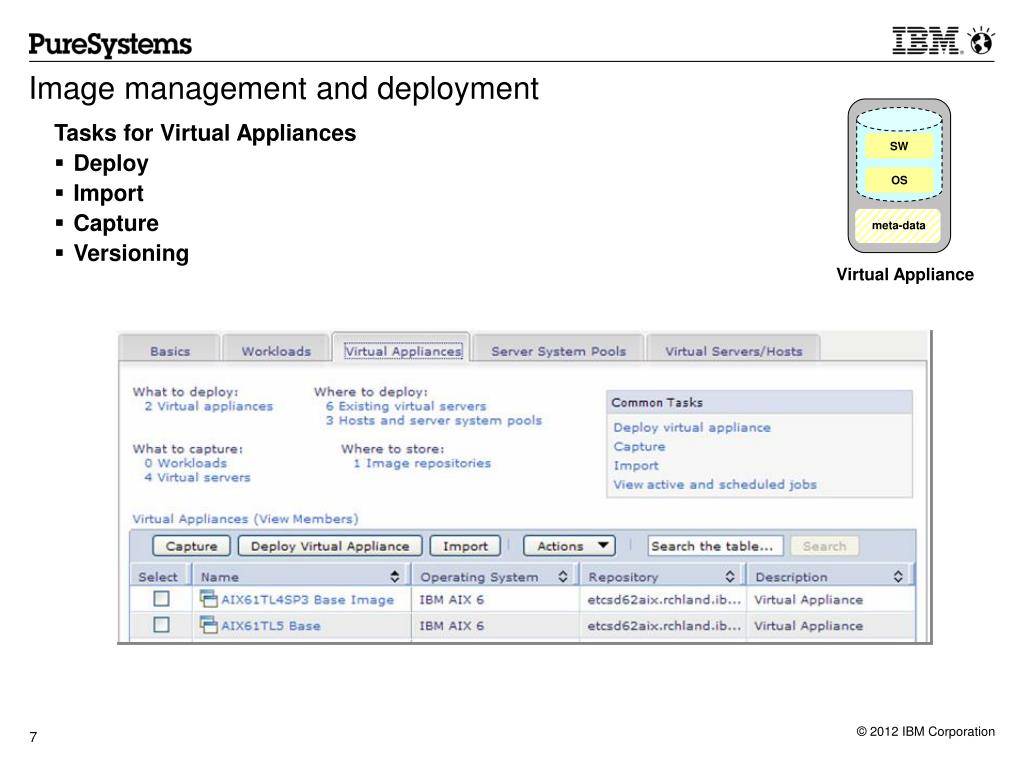Screen dimensions: 1024x768
Task: Click the repository cell for AIX61TL4SP3 Base Image
Action: (664, 600)
